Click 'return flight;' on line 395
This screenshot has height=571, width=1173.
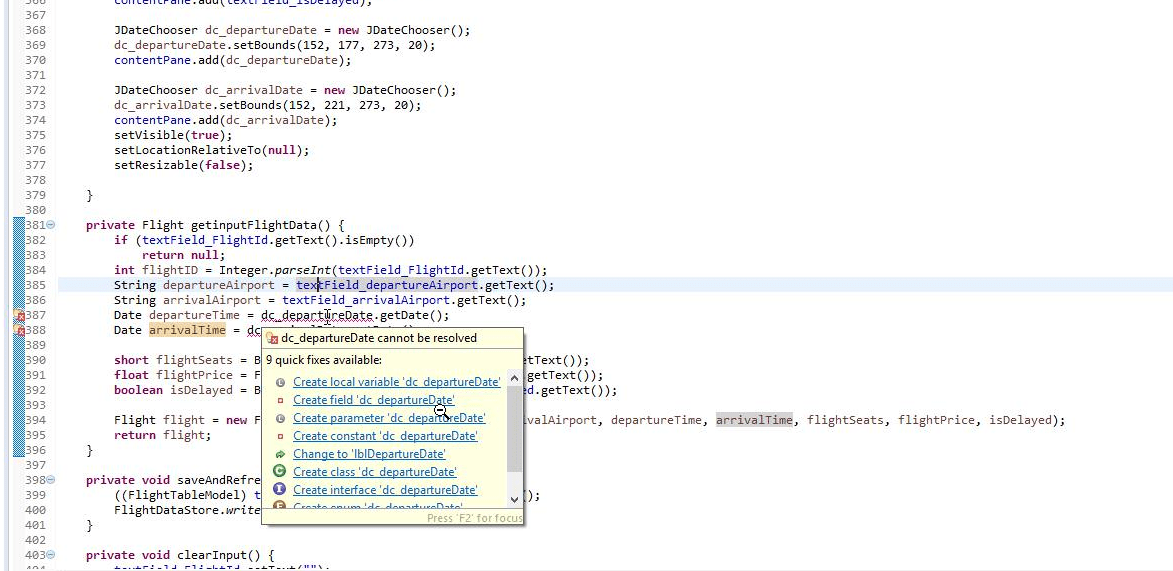(x=163, y=435)
